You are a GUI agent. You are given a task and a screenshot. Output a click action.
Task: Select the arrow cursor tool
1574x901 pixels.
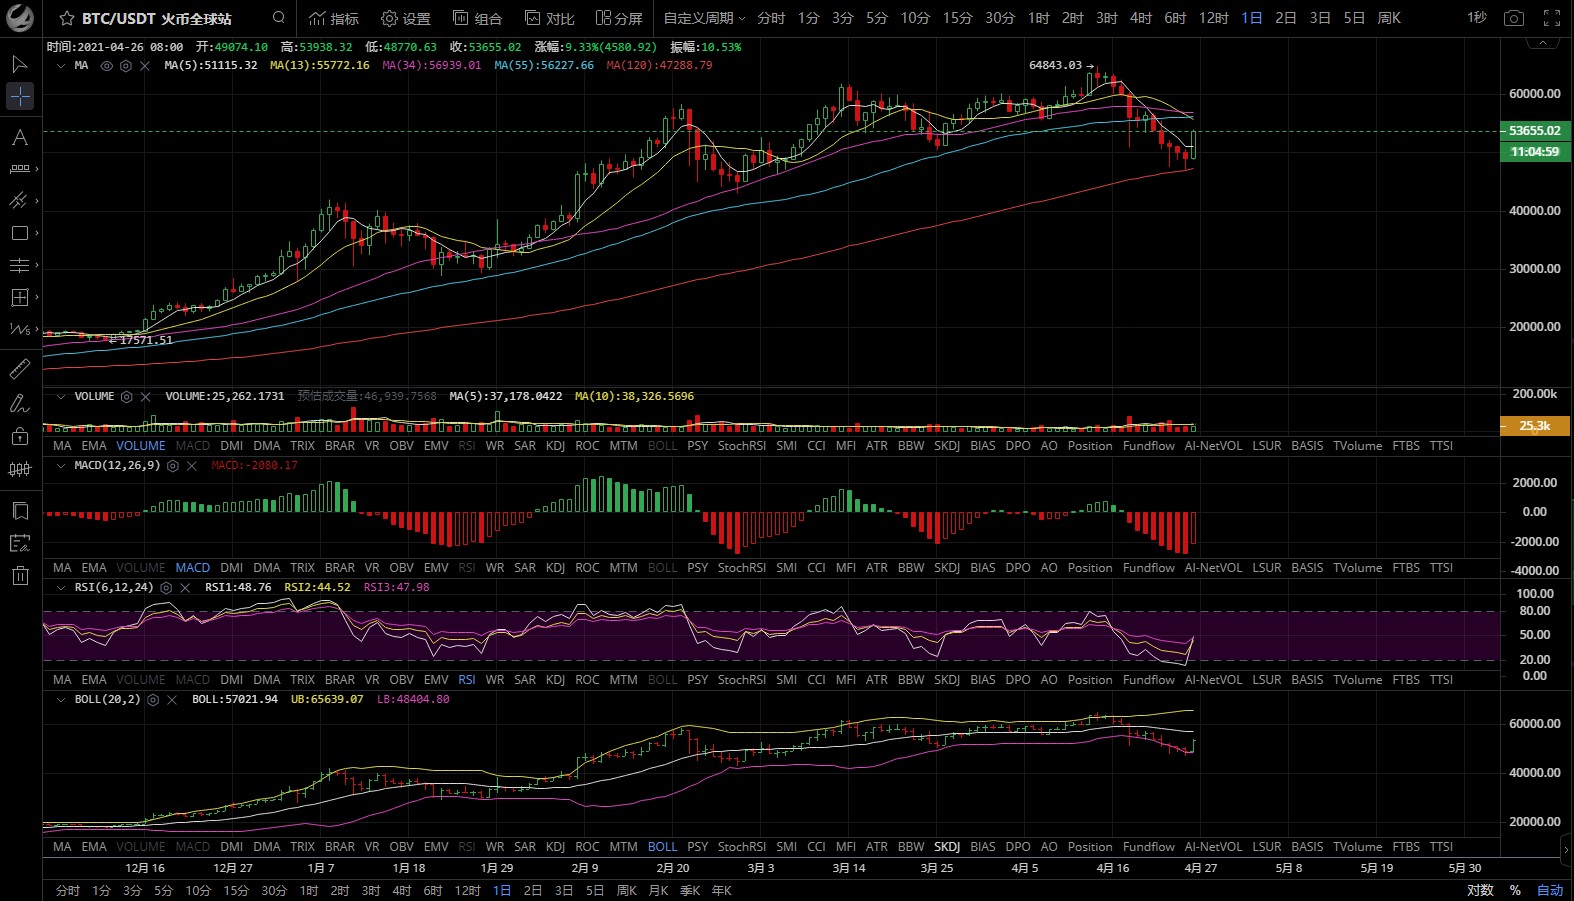19,64
